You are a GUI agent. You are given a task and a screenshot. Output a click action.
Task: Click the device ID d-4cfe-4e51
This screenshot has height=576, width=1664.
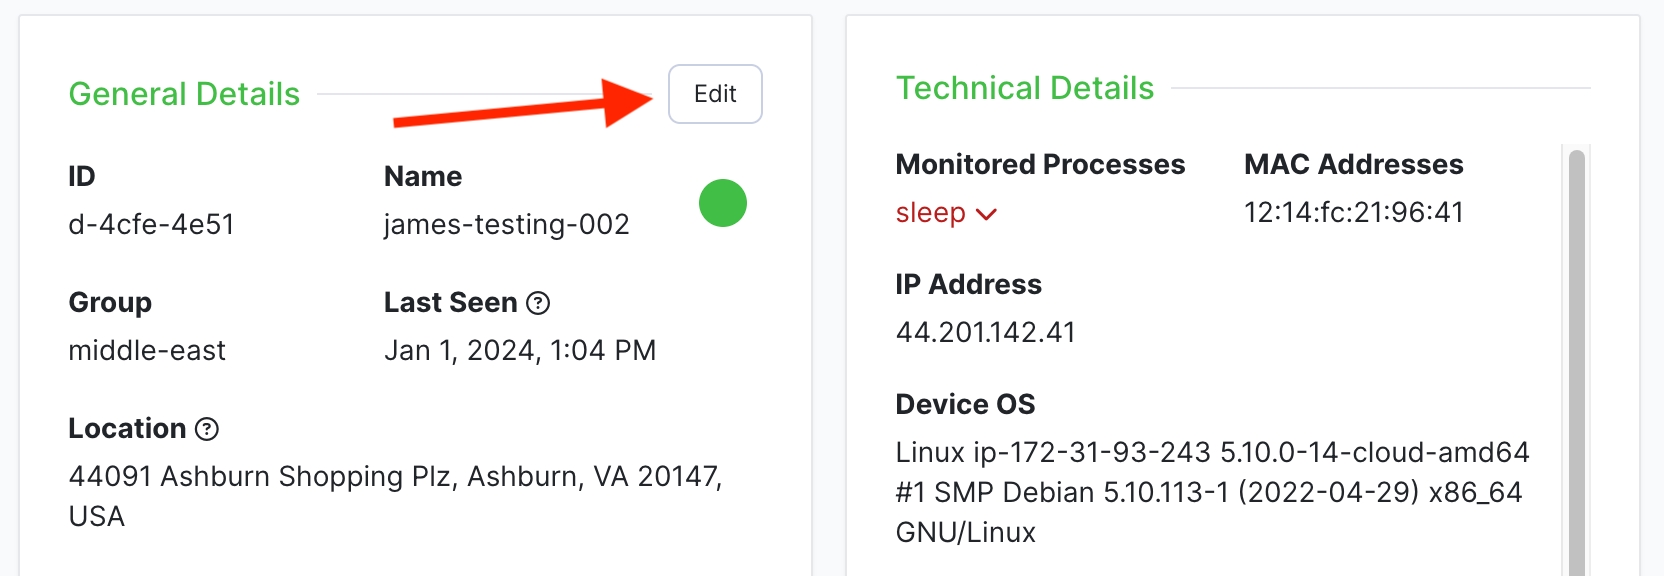[x=151, y=224]
